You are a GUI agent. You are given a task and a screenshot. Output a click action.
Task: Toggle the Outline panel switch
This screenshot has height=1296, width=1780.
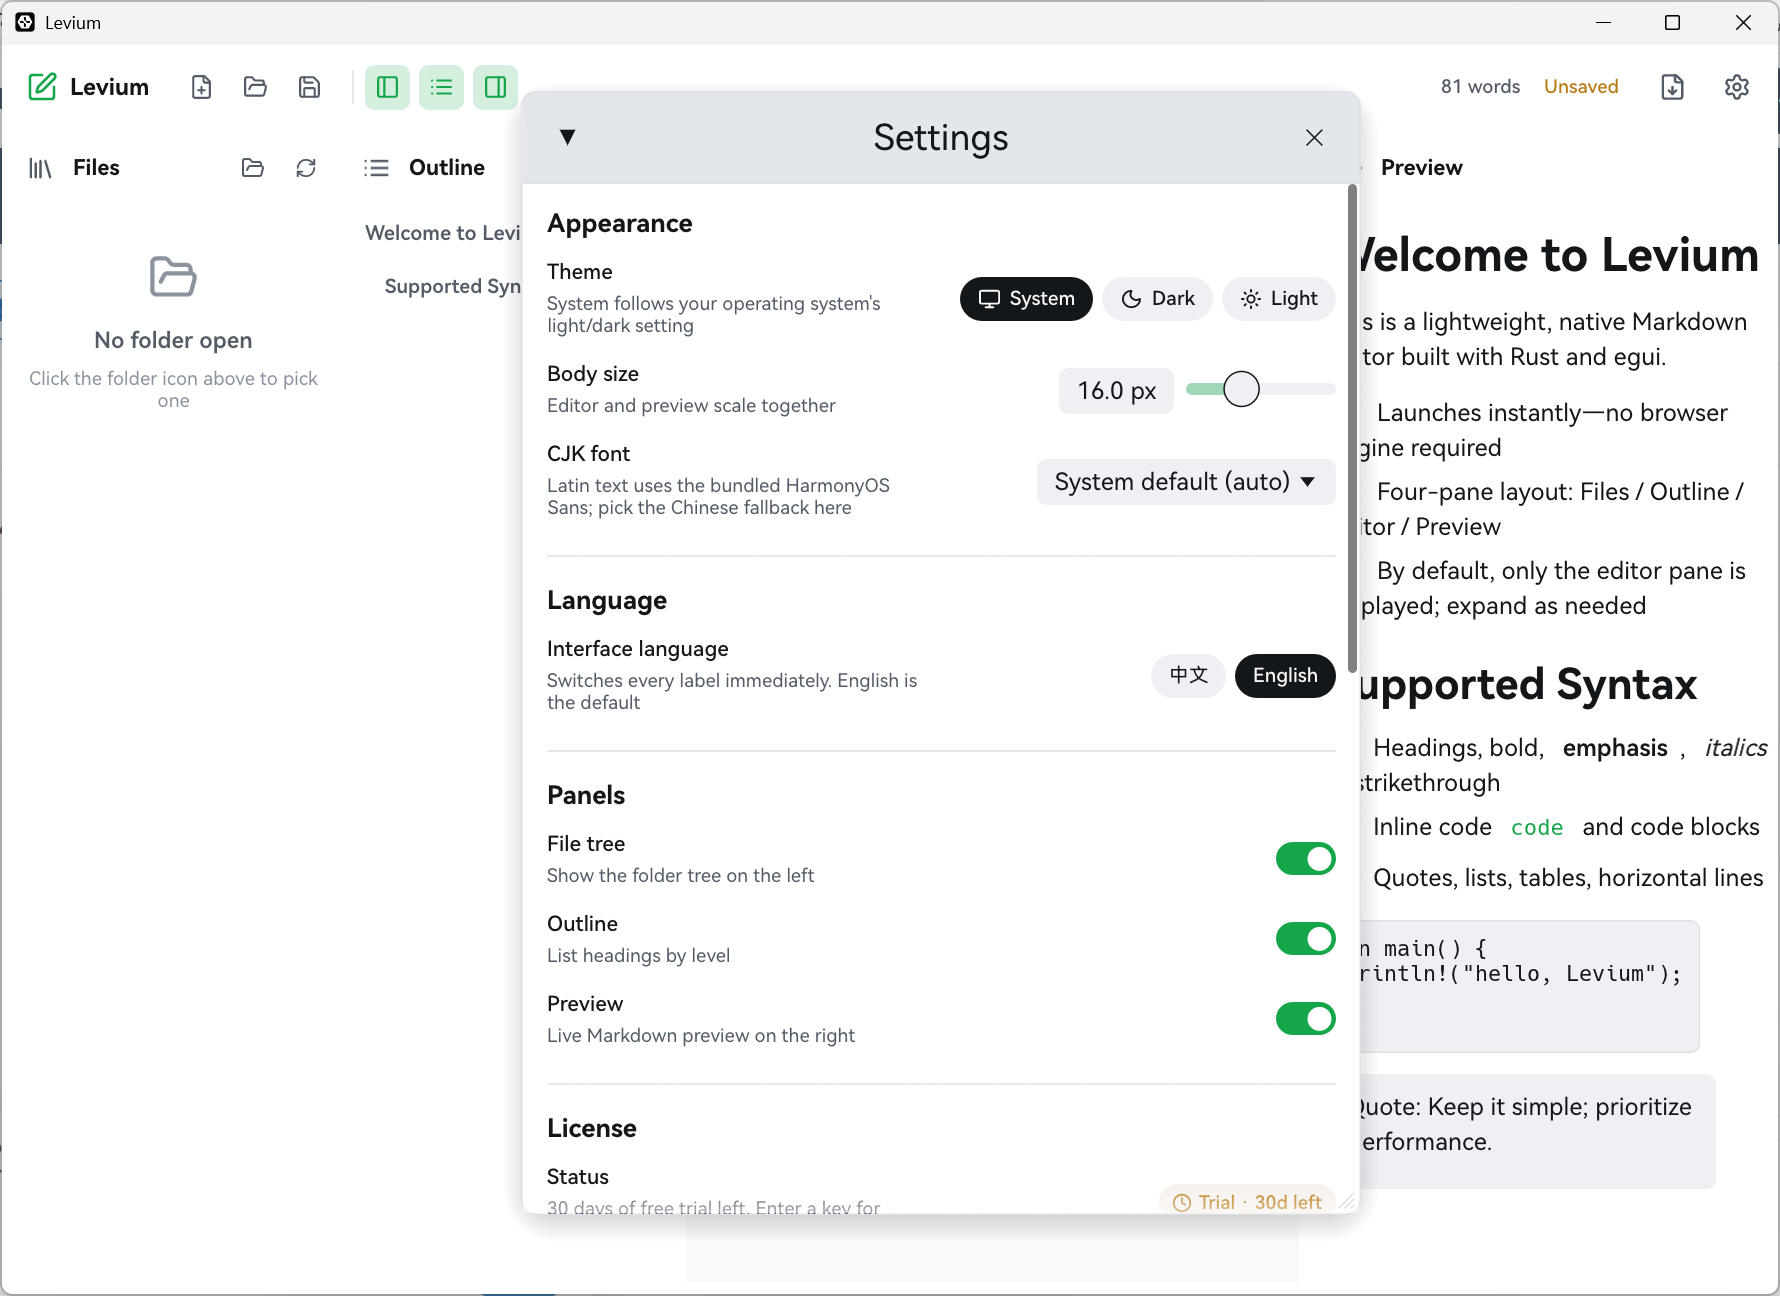pos(1305,939)
